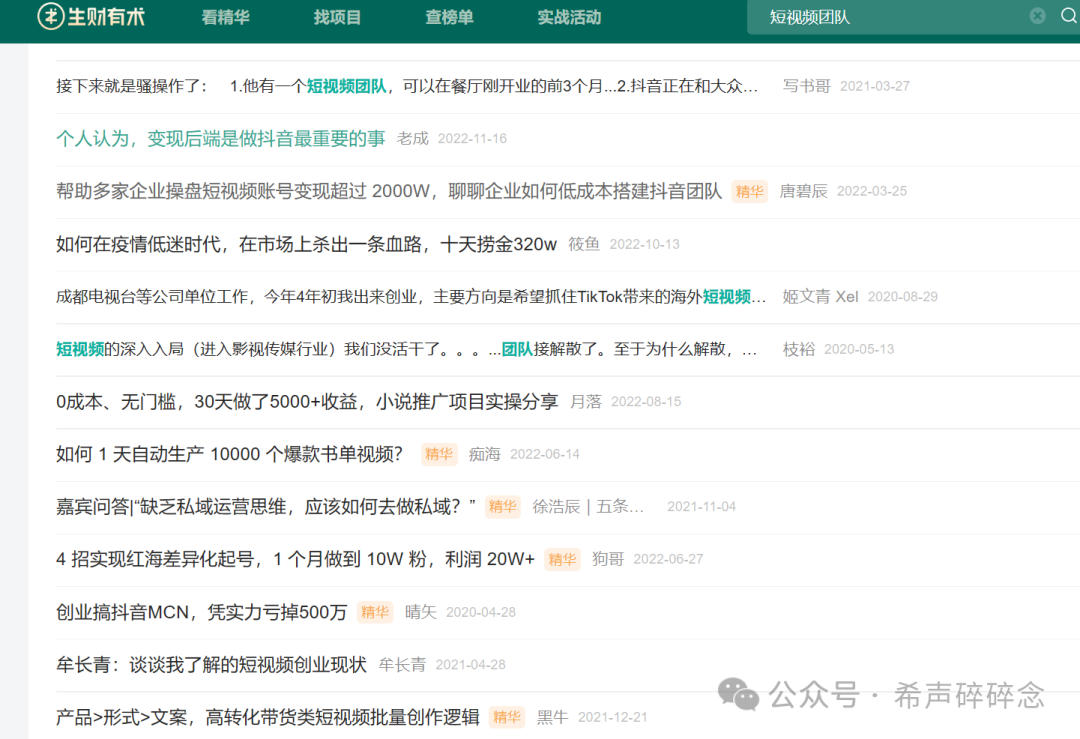Click the 生财有术 site logo
Viewport: 1080px width, 739px height.
click(x=92, y=18)
